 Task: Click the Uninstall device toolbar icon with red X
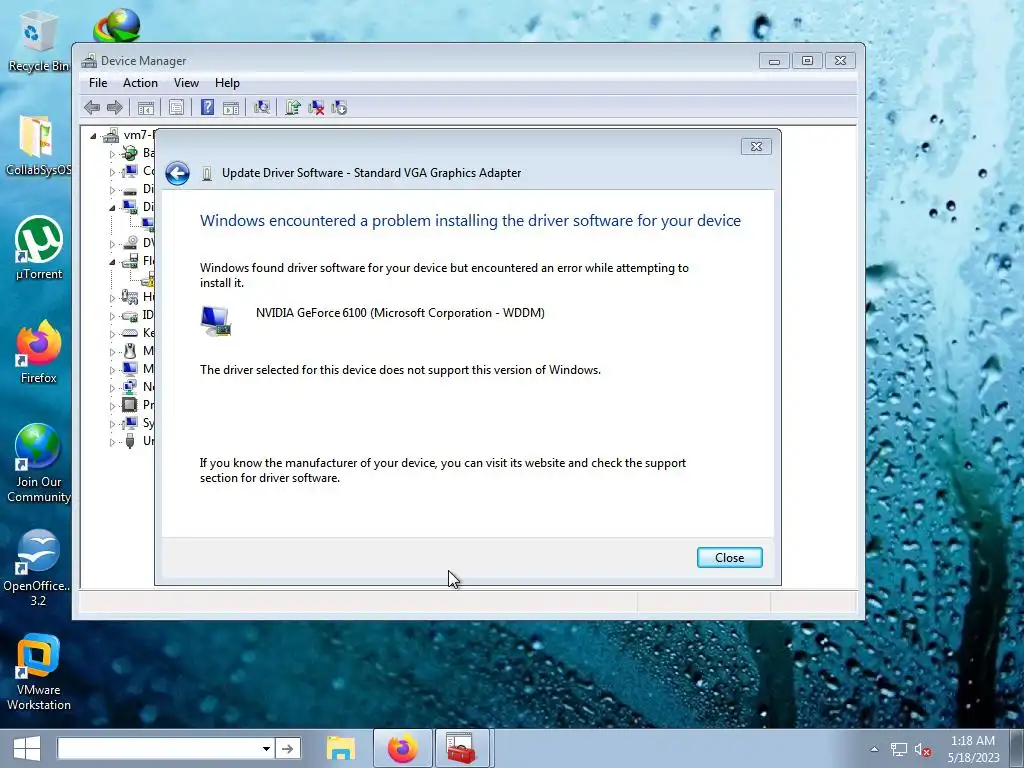316,108
